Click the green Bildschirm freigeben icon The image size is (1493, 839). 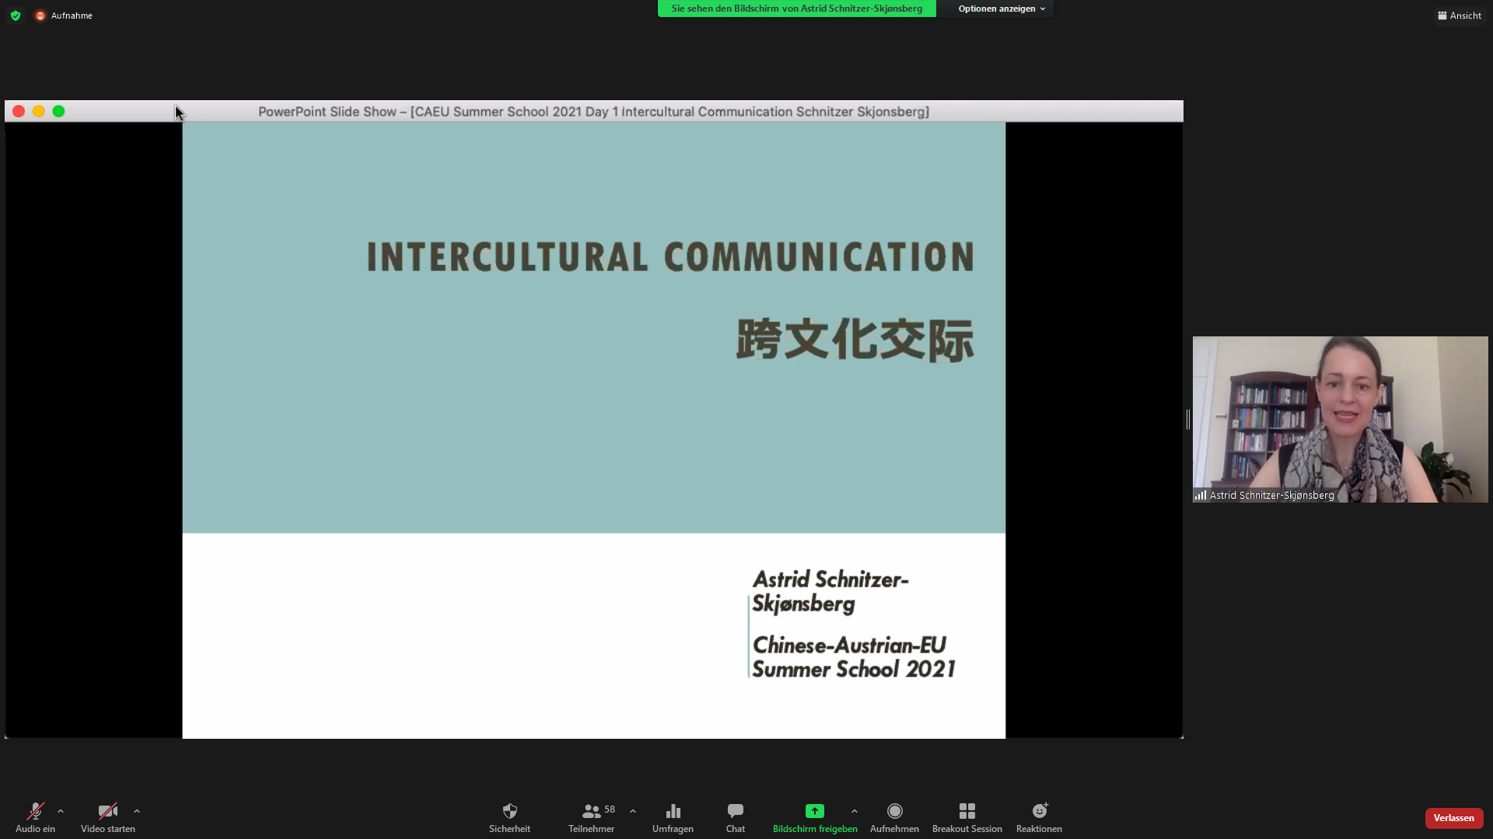coord(814,811)
